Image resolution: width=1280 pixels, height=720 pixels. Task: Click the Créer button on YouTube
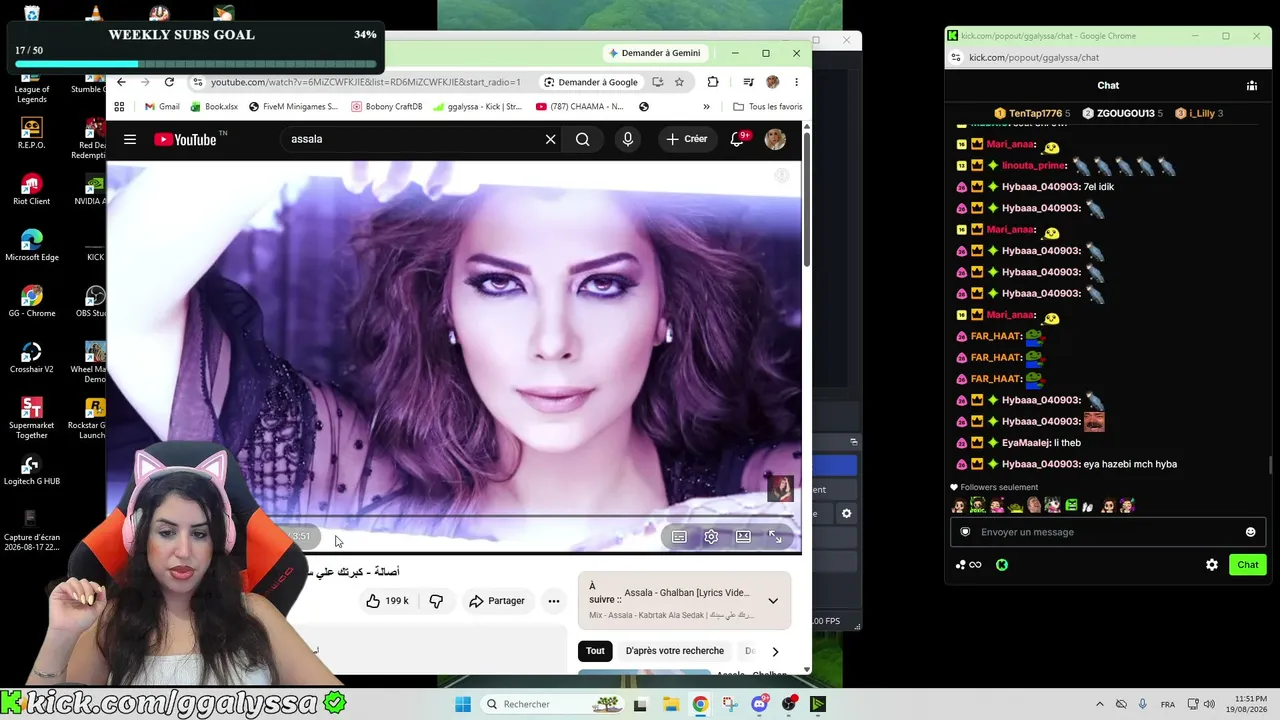[x=686, y=139]
